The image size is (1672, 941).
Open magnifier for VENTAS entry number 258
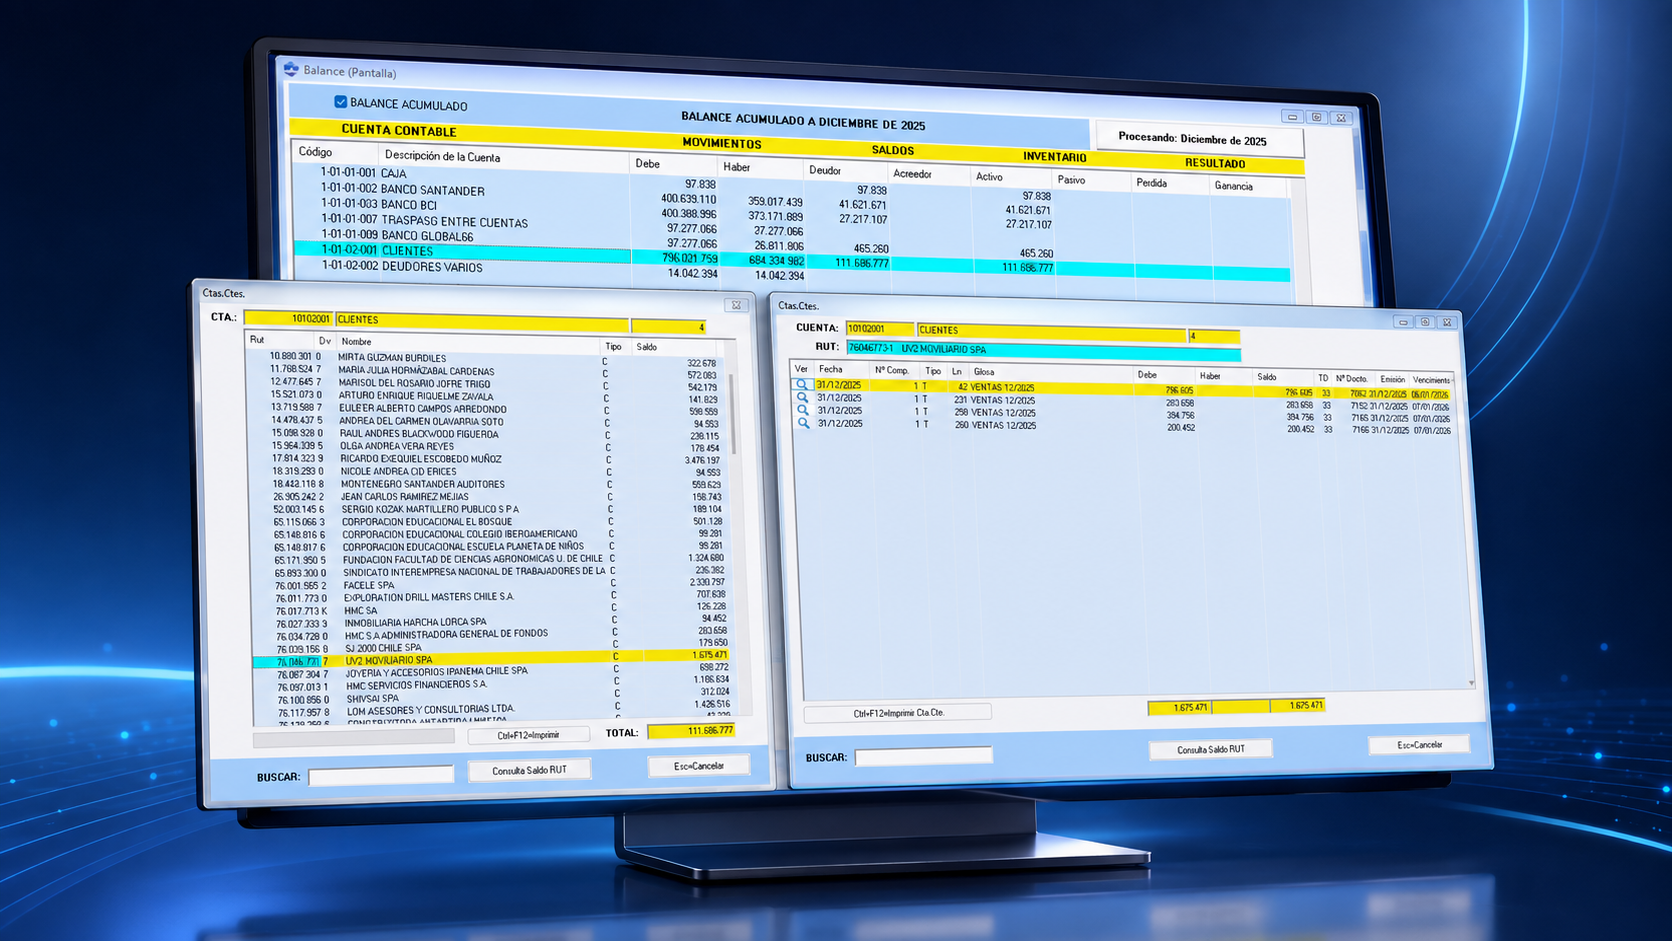pyautogui.click(x=802, y=410)
